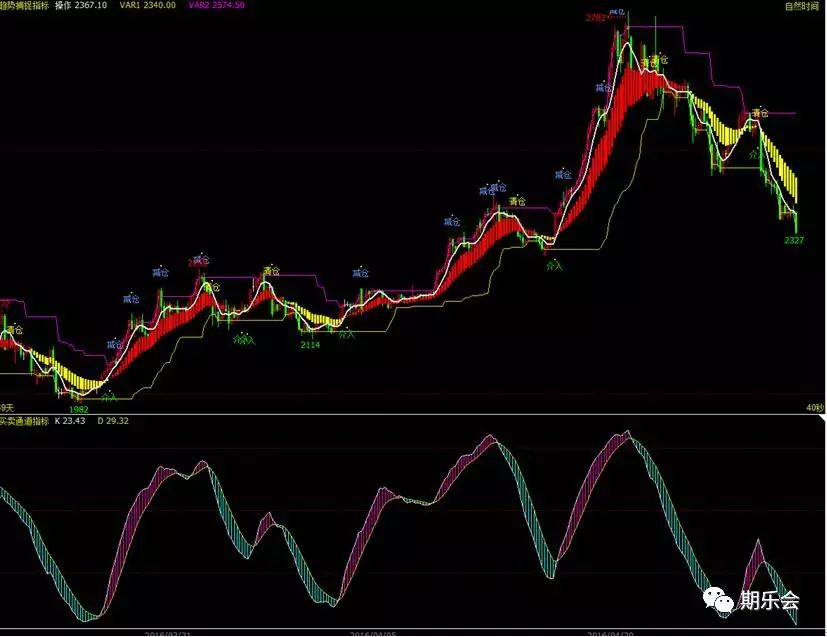
Task: Click the 自然时间 label at top right
Action: click(802, 7)
